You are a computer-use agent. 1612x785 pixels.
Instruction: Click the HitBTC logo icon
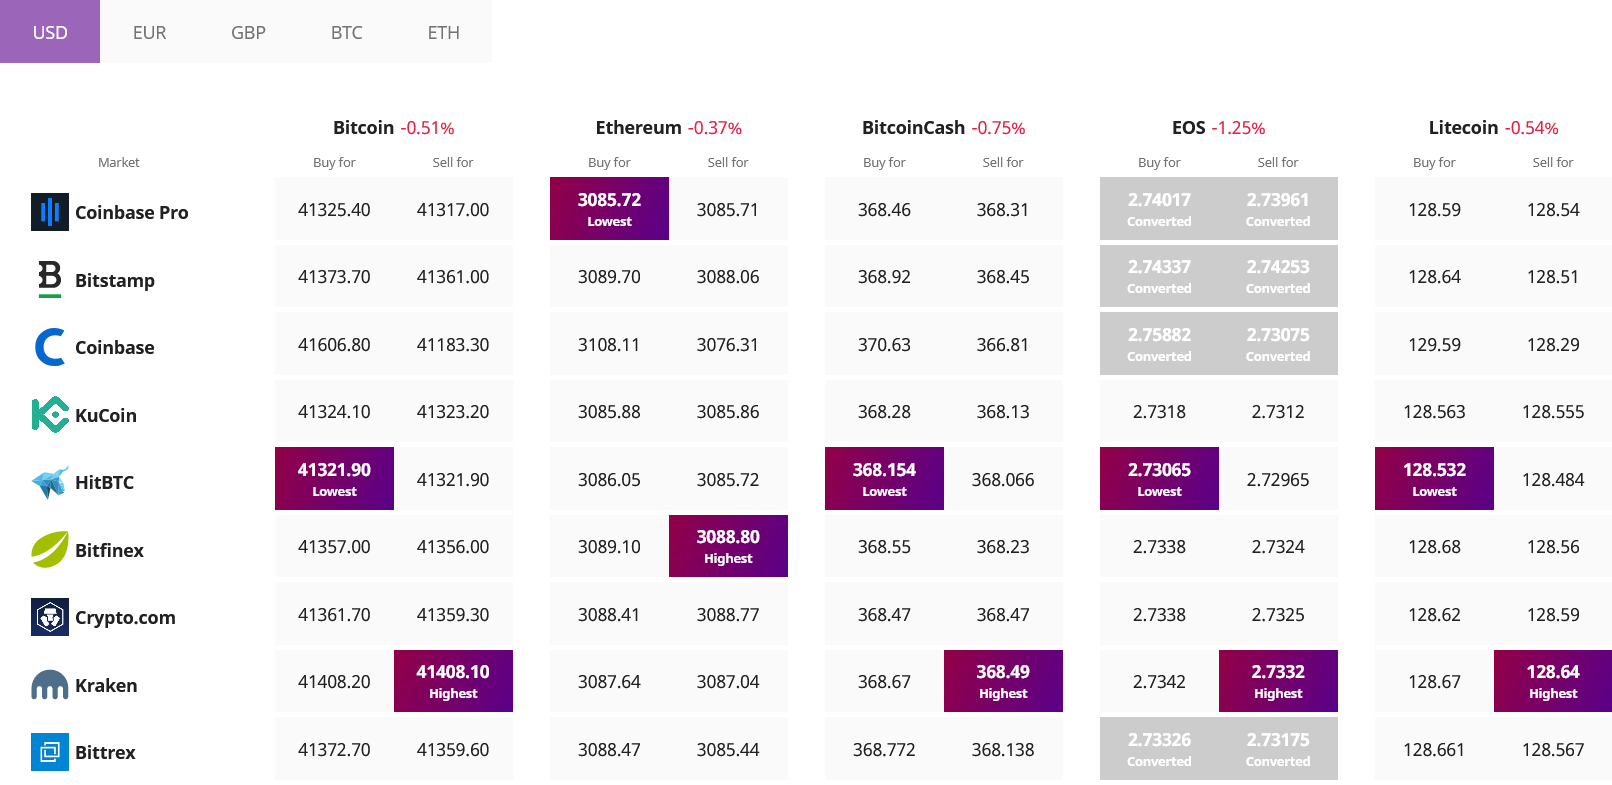pos(50,482)
